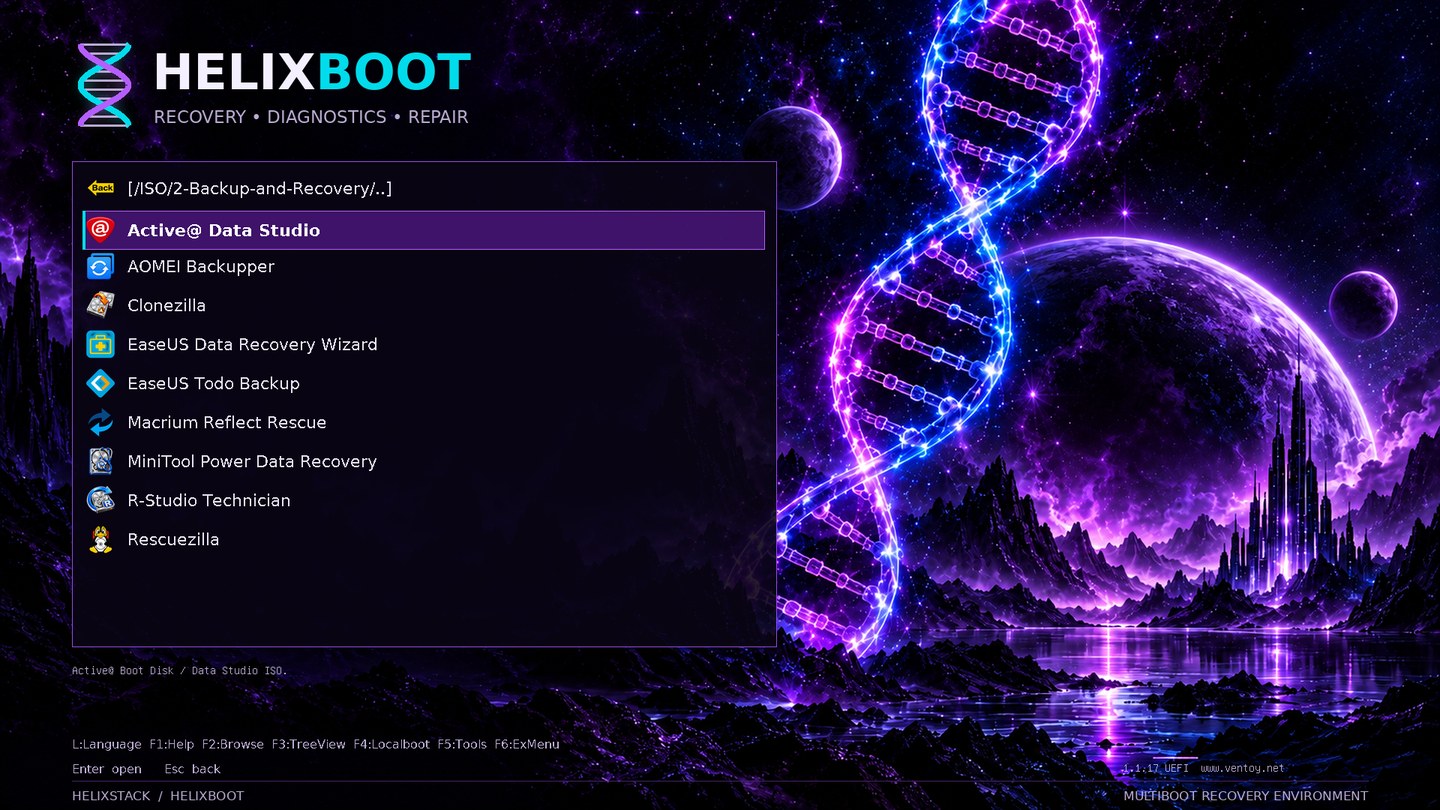1440x810 pixels.
Task: Click the 'Esc back' hint text
Action: 193,769
